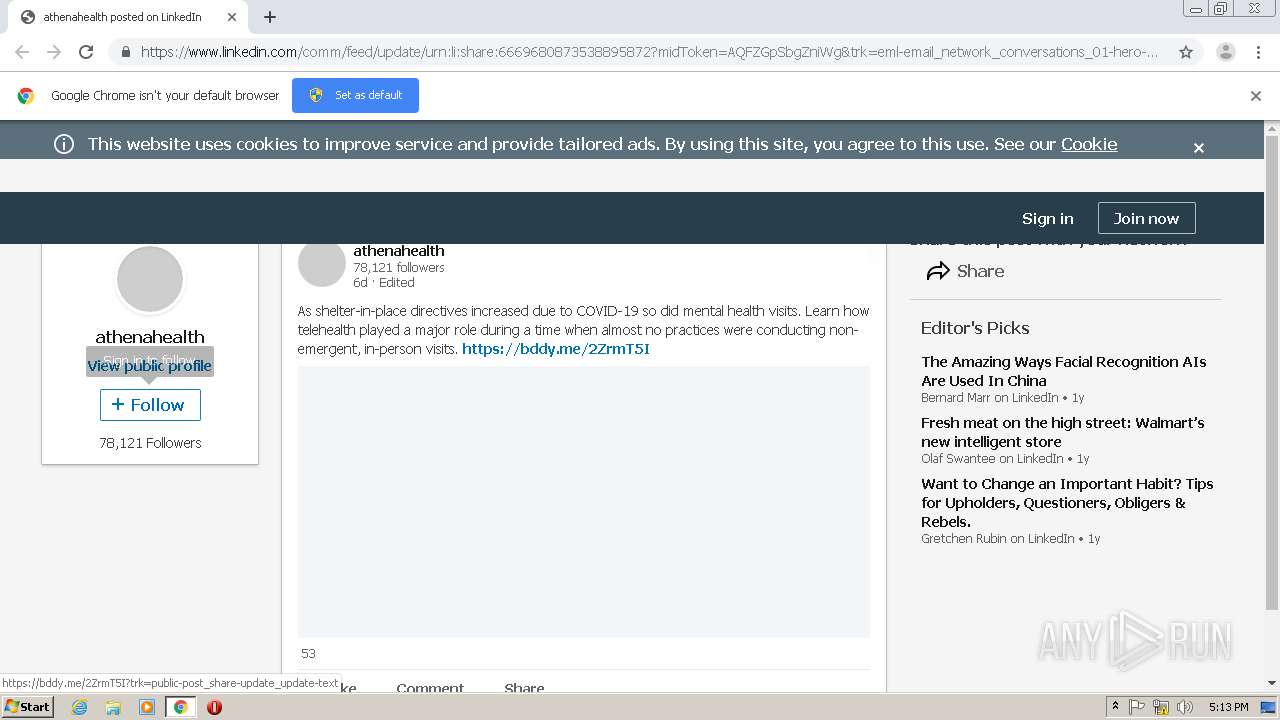Viewport: 1280px width, 720px height.
Task: Click the Action Center flag tray icon
Action: (x=1137, y=707)
